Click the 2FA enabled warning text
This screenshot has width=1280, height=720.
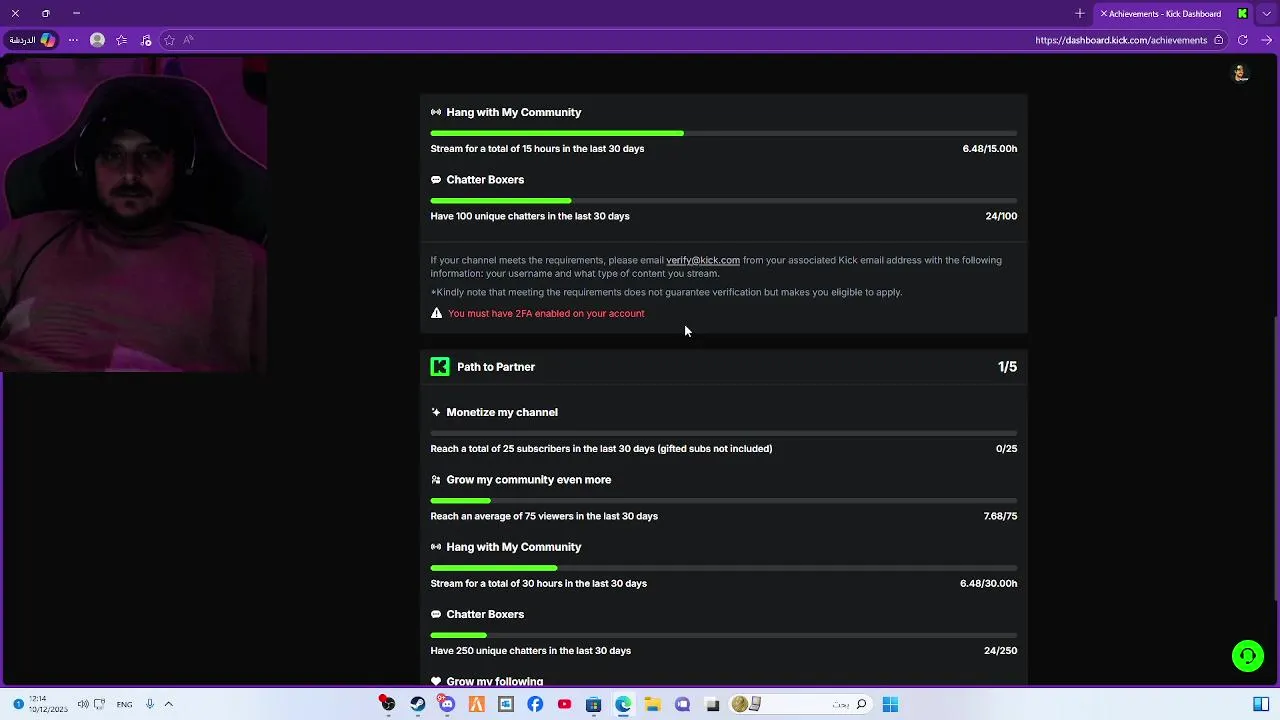[x=546, y=313]
